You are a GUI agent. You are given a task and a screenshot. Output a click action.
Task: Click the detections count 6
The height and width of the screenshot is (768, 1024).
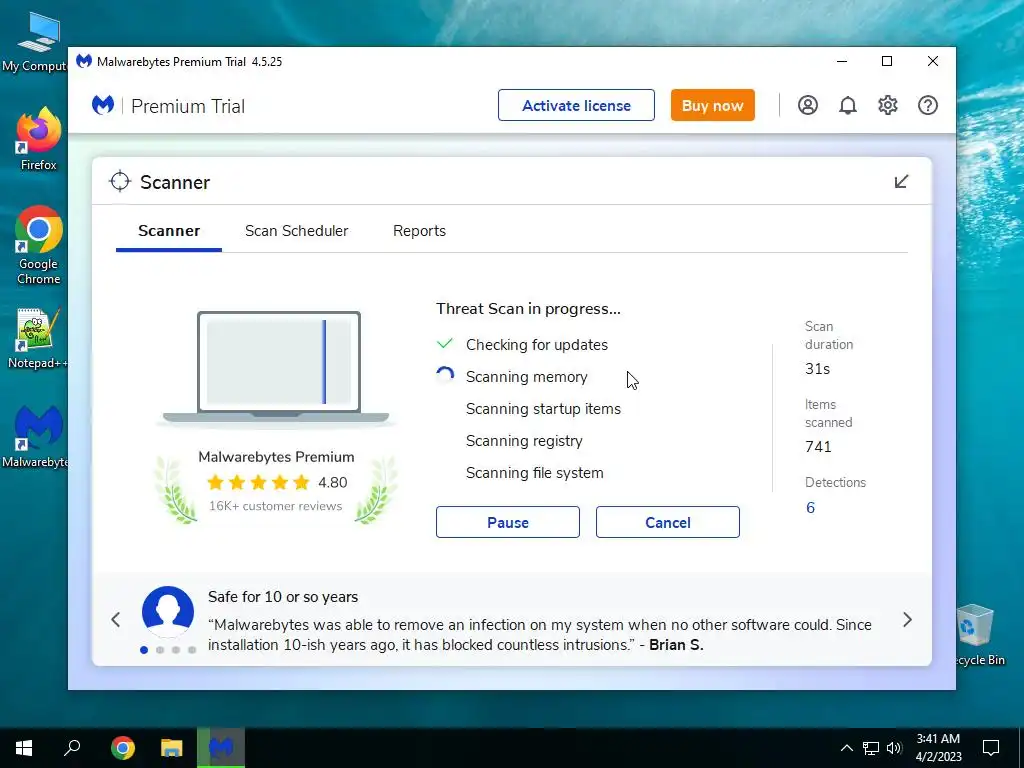(810, 508)
